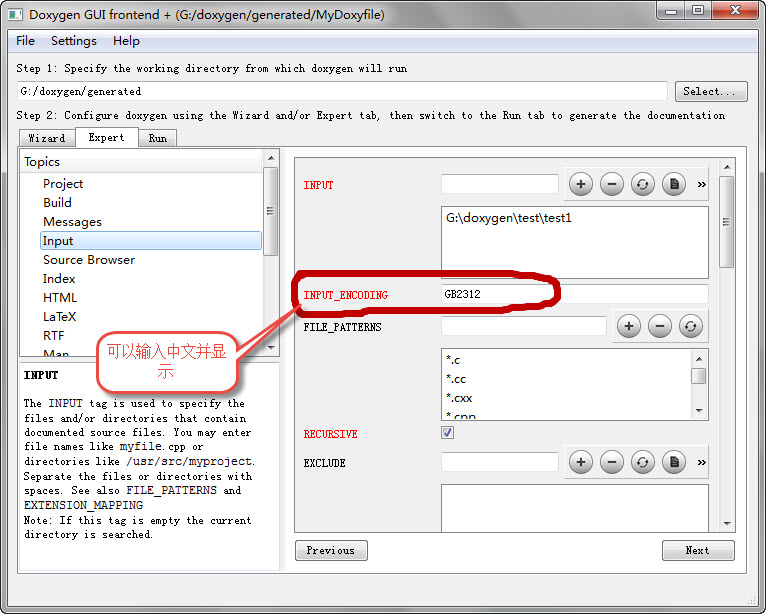The height and width of the screenshot is (614, 766).
Task: Click the INPUT value text field
Action: (x=500, y=184)
